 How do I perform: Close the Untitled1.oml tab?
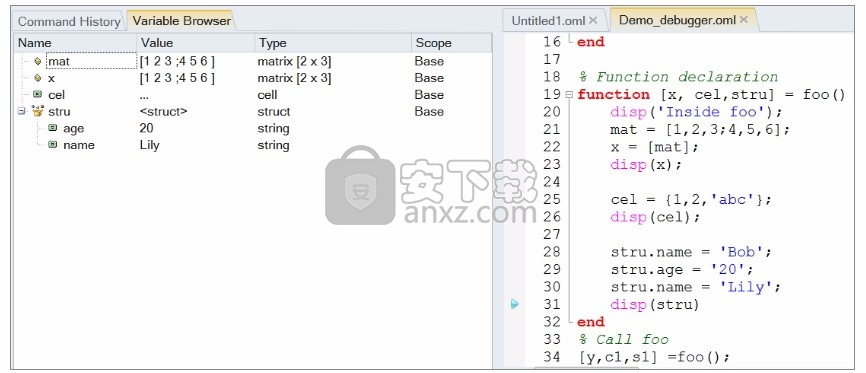click(x=593, y=20)
